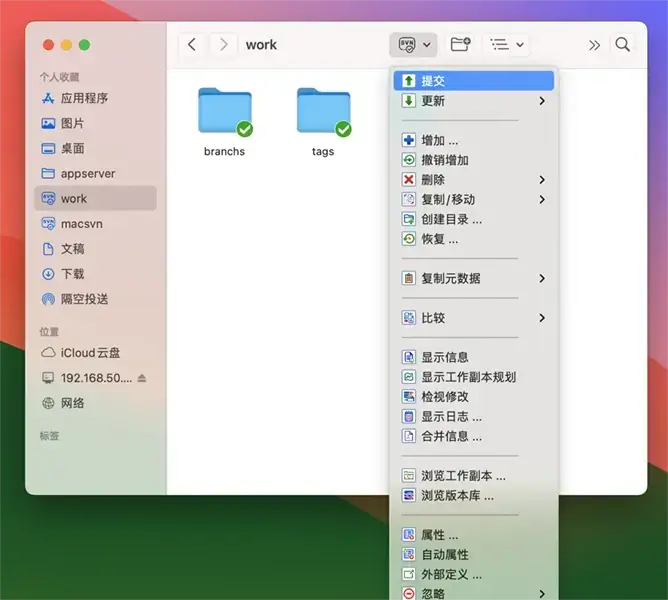Open 隔空投送 (AirDrop) in the sidebar
This screenshot has height=600, width=668.
pyautogui.click(x=95, y=299)
